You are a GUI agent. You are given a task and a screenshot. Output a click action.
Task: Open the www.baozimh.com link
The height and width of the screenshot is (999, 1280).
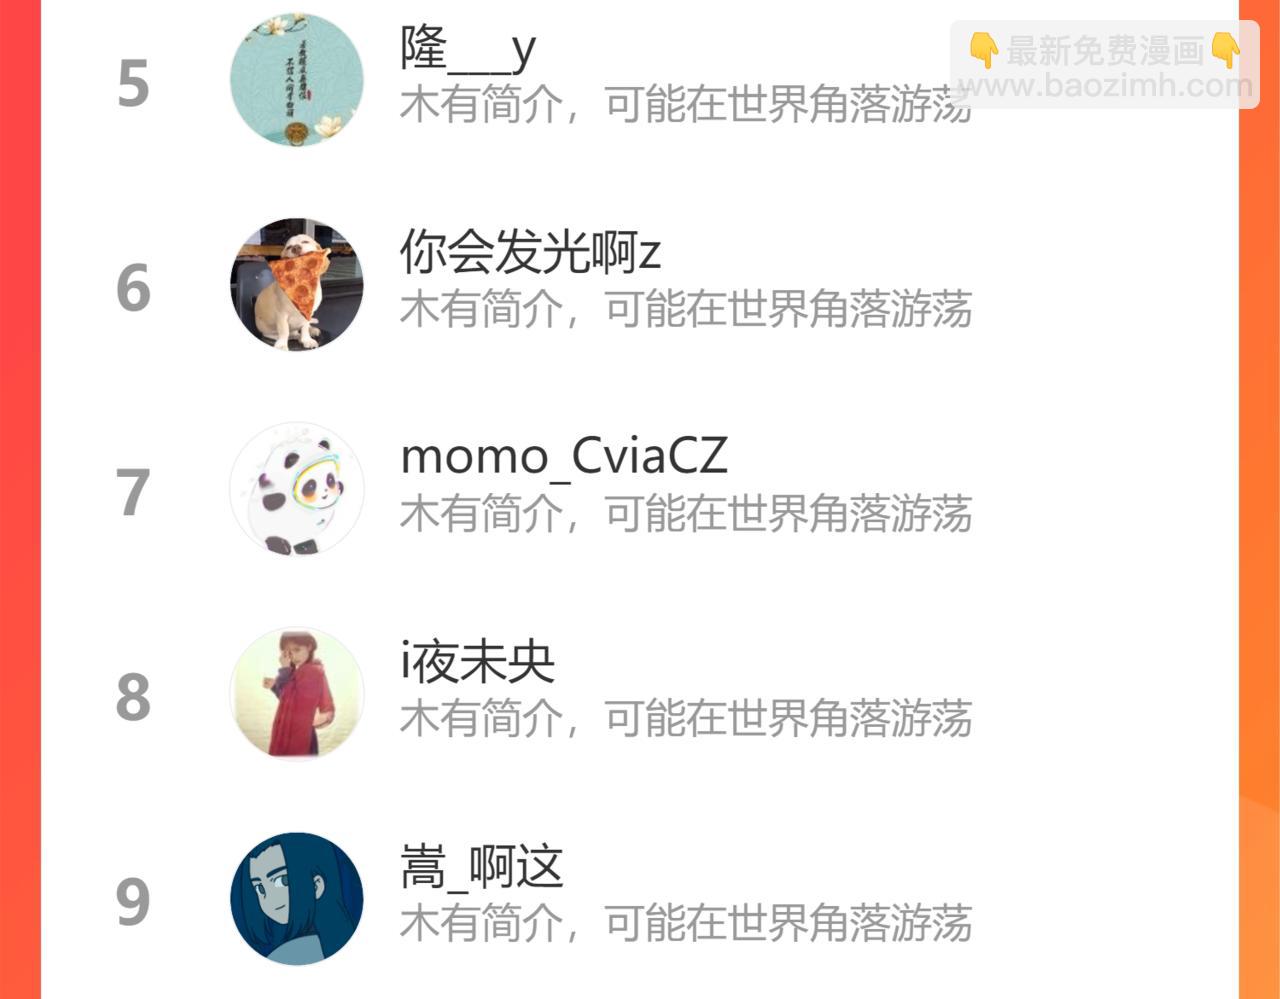1105,86
